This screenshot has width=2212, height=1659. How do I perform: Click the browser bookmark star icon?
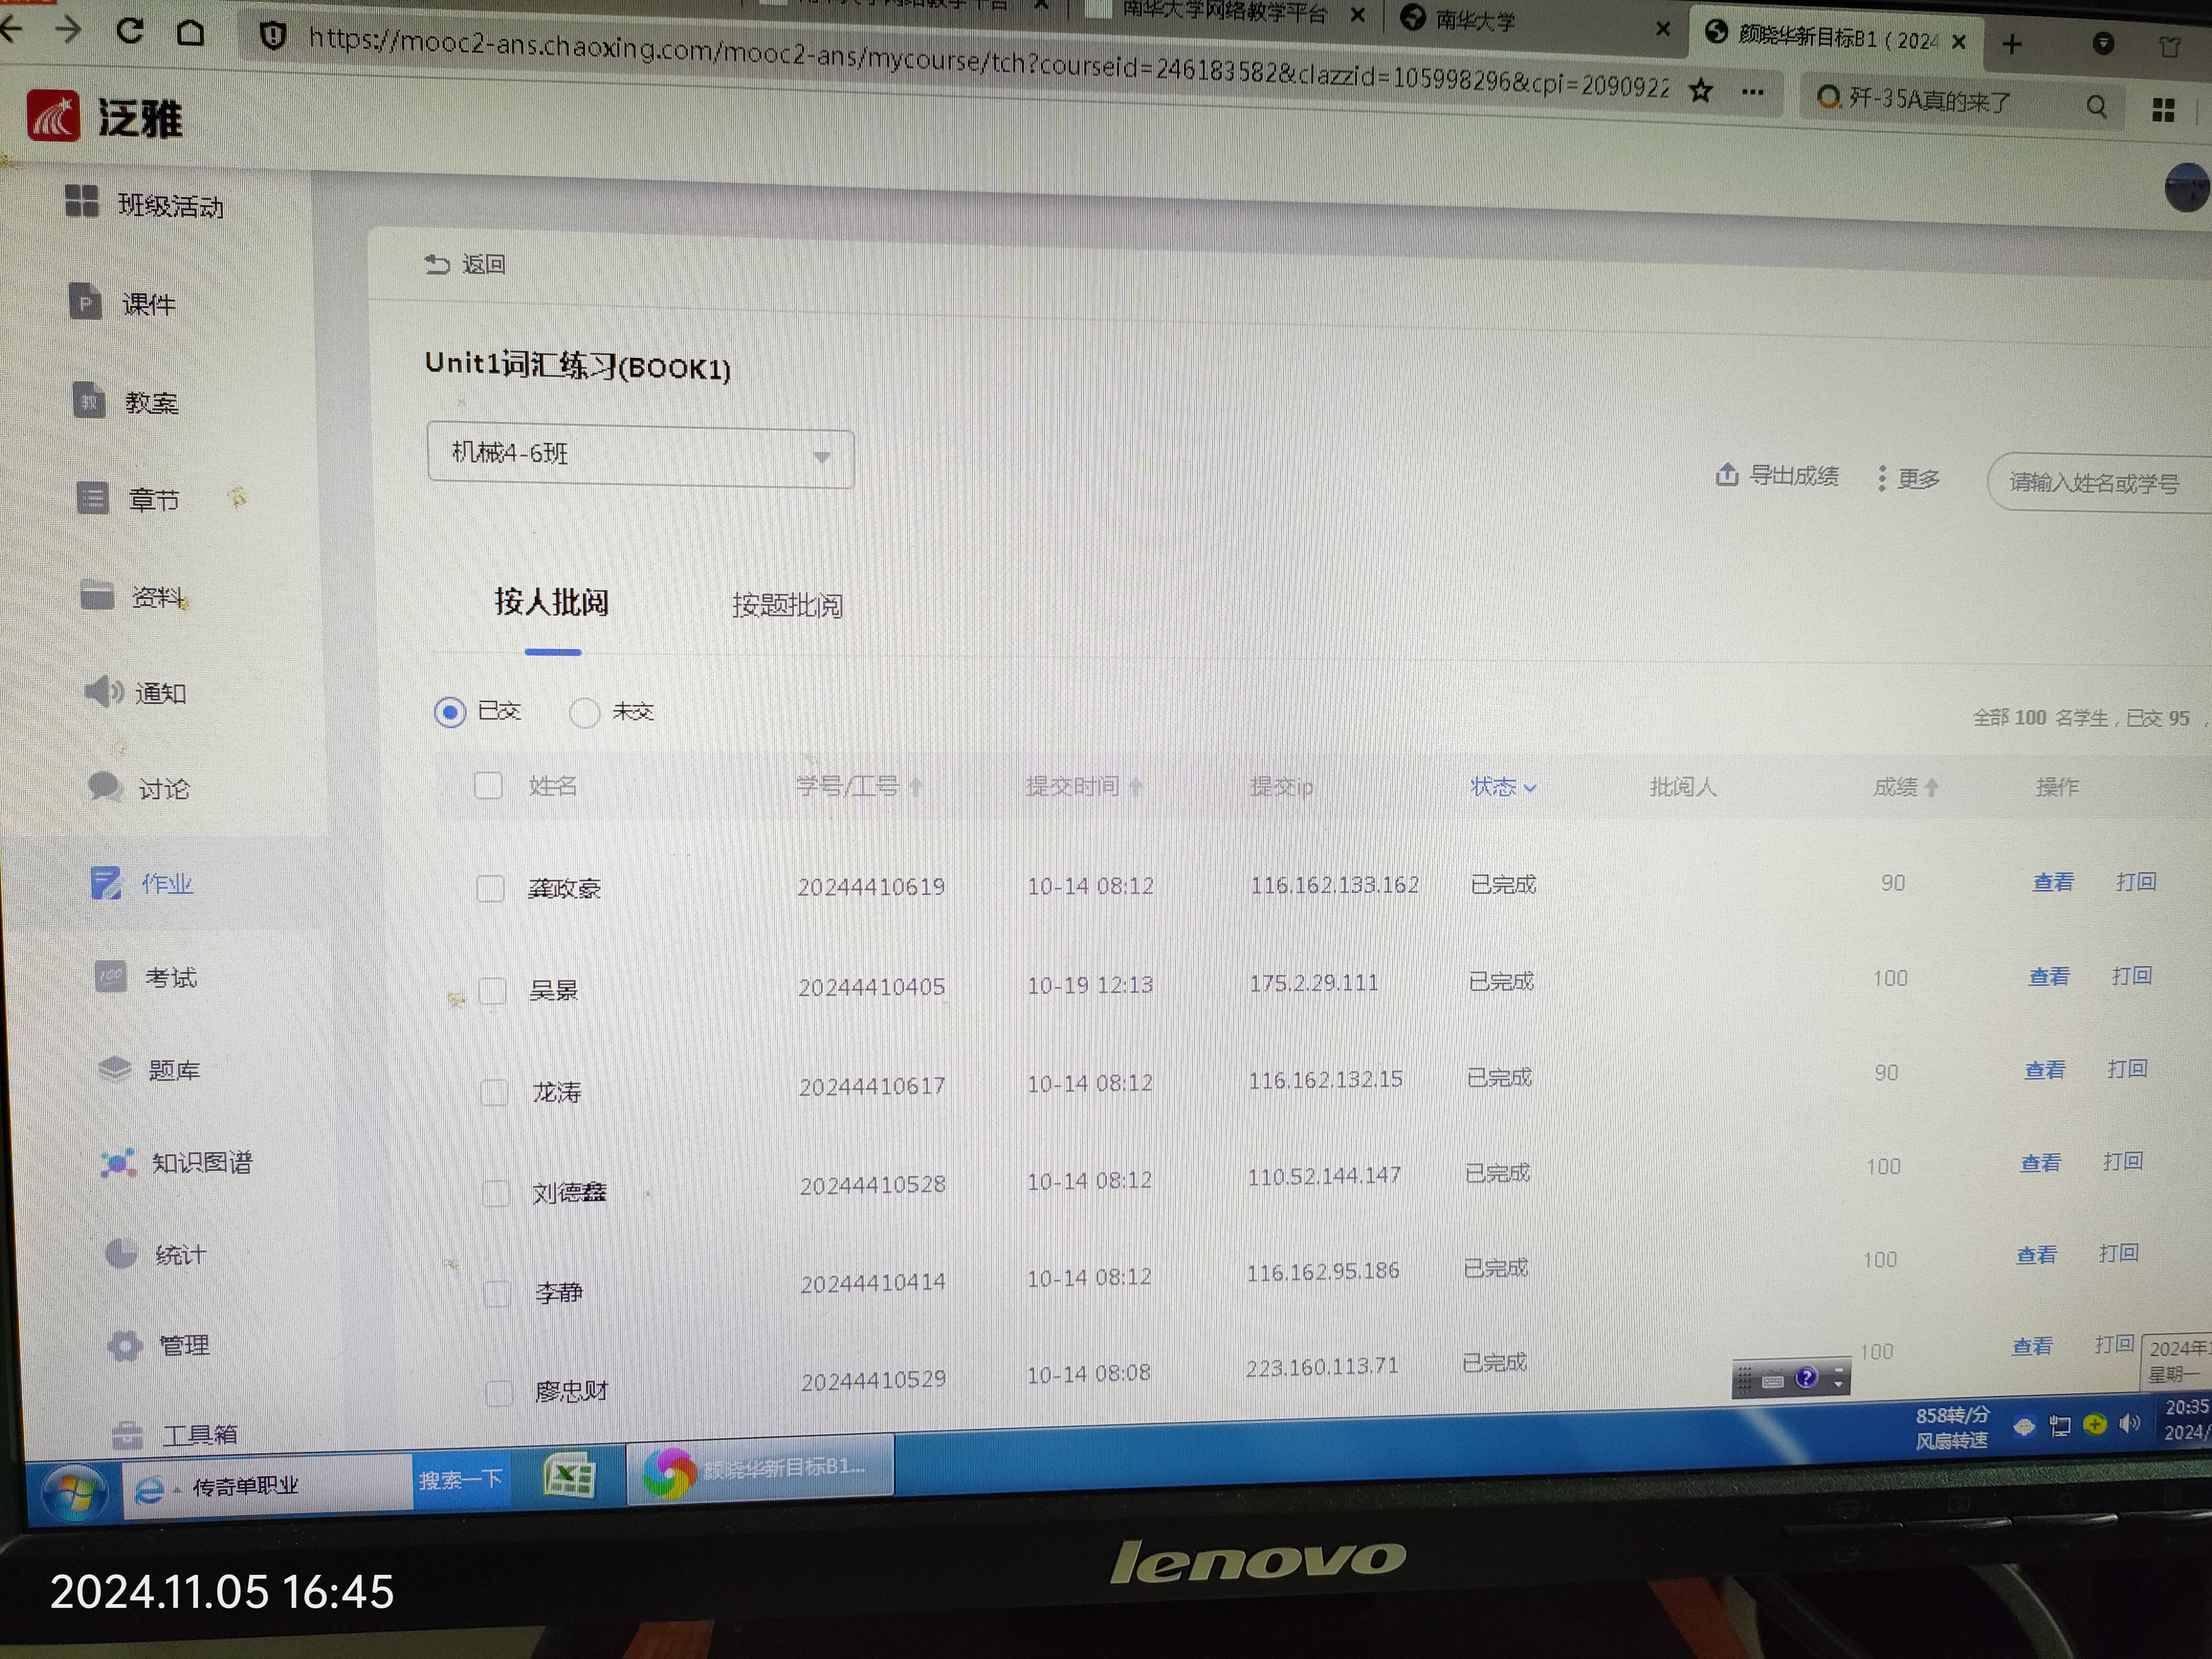[1701, 91]
